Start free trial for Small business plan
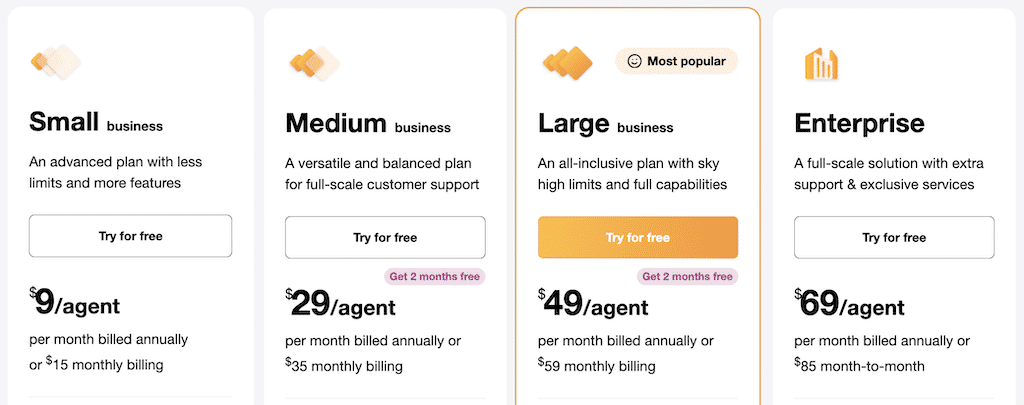The height and width of the screenshot is (405, 1024). pos(130,236)
